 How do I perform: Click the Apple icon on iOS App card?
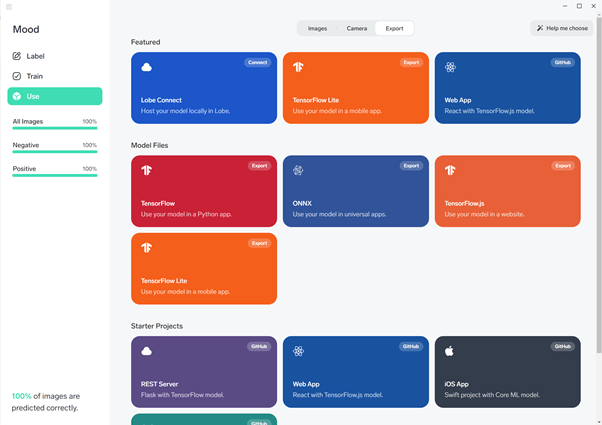pyautogui.click(x=451, y=352)
